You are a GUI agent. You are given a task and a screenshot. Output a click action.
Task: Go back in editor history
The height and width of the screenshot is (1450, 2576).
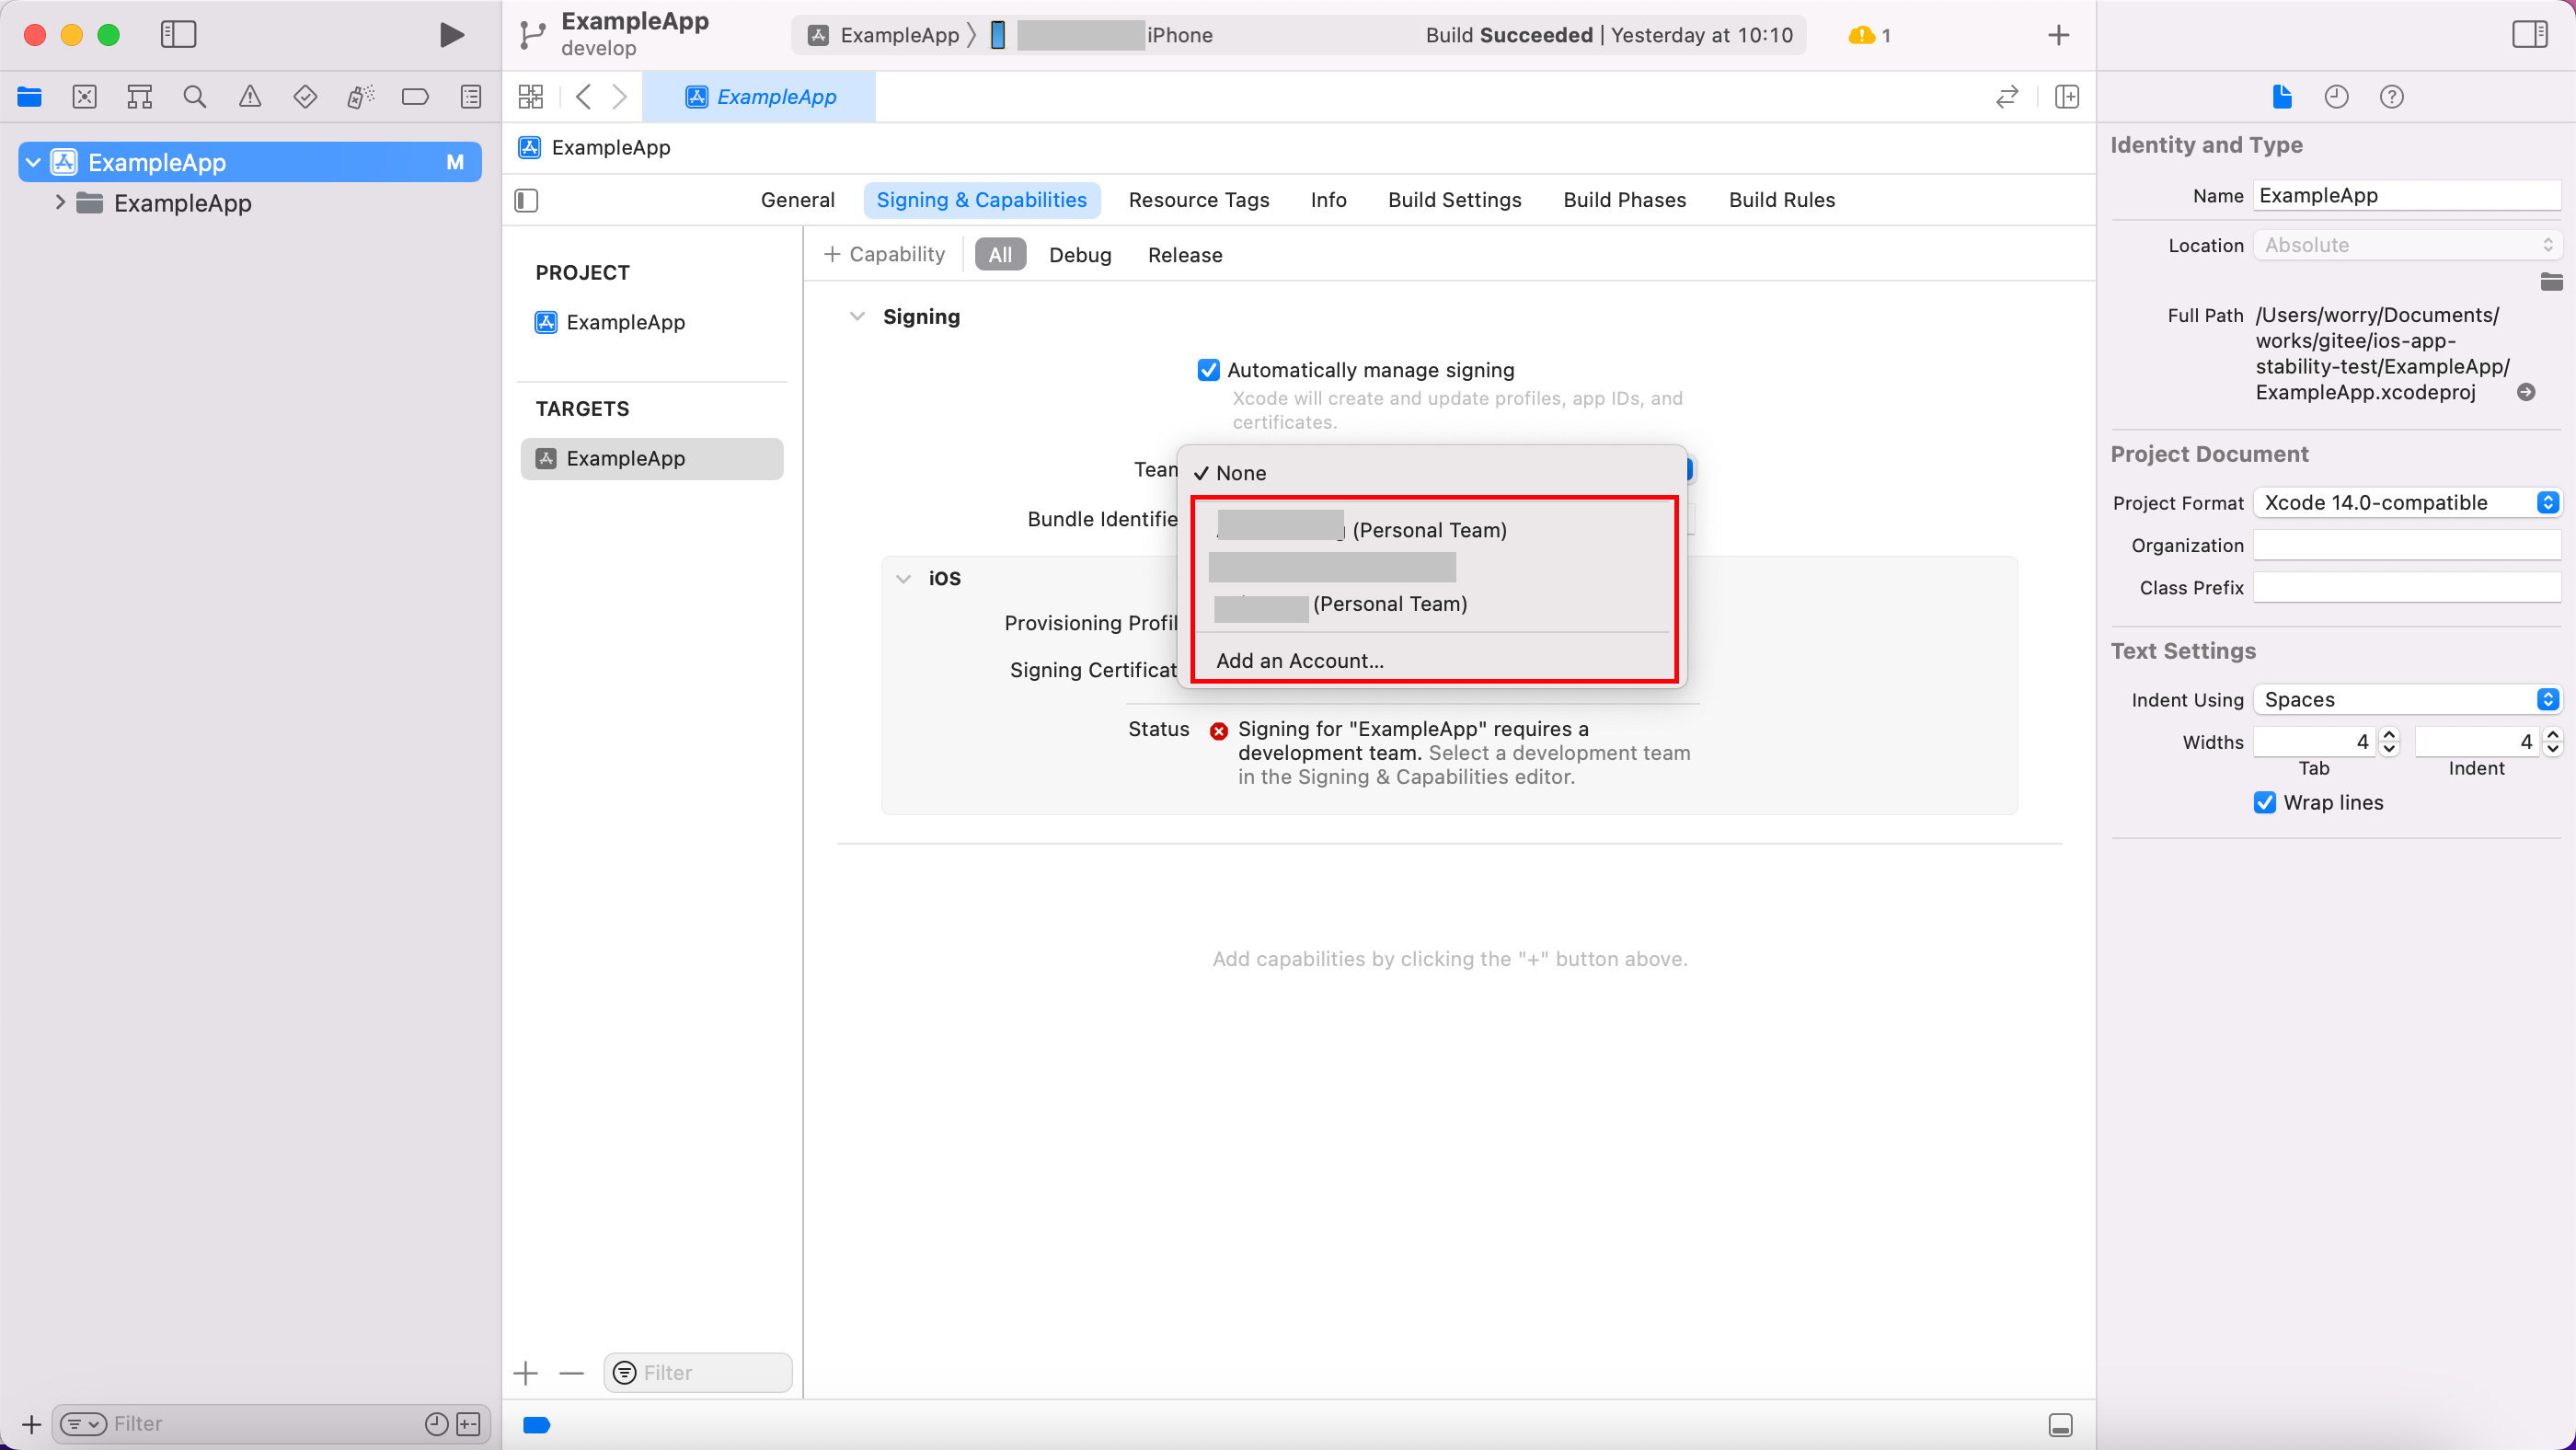pos(584,97)
